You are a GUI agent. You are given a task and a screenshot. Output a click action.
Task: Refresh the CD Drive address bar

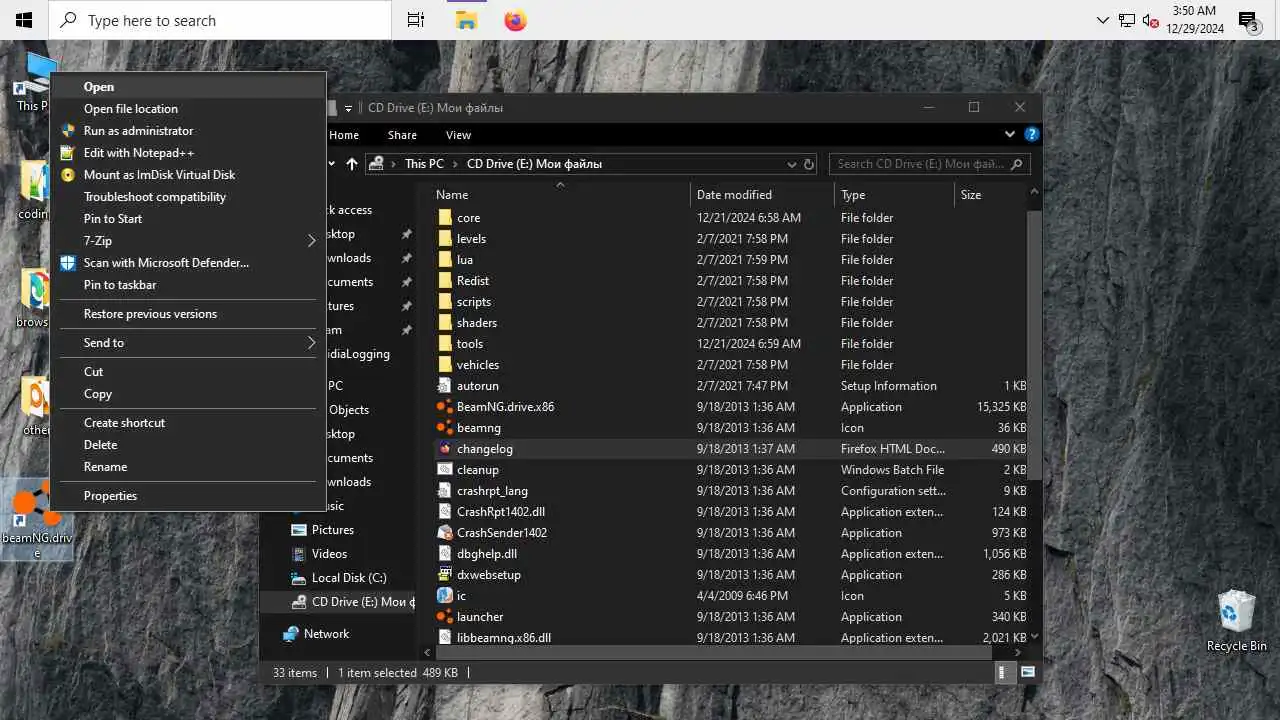point(809,164)
